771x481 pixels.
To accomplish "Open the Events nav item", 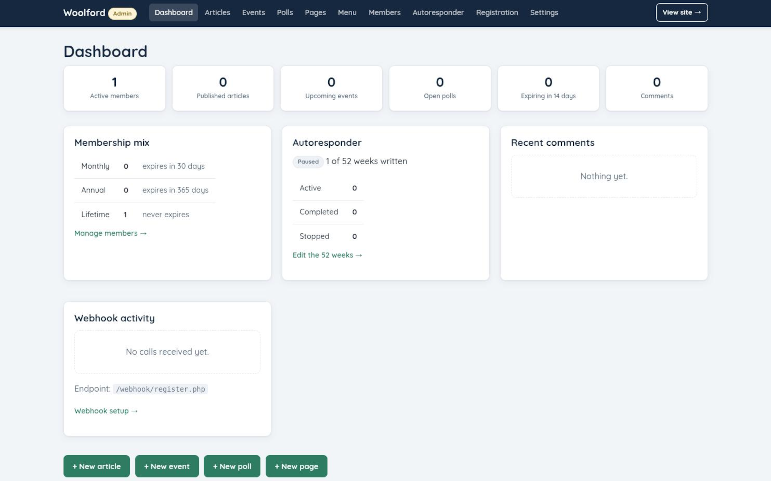I will click(253, 12).
